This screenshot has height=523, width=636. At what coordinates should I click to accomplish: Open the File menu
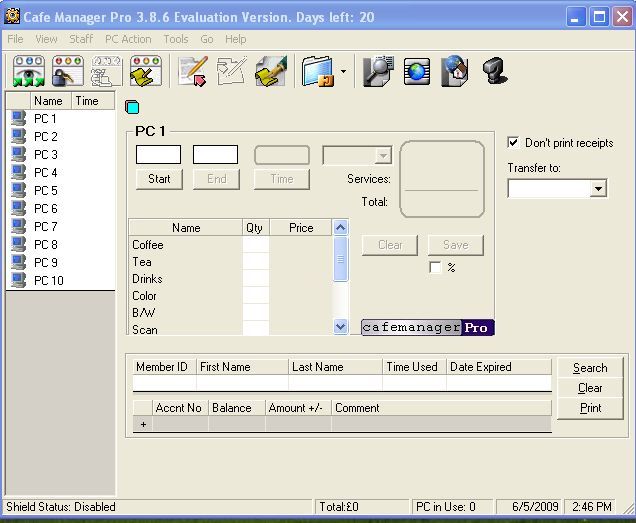[x=15, y=39]
